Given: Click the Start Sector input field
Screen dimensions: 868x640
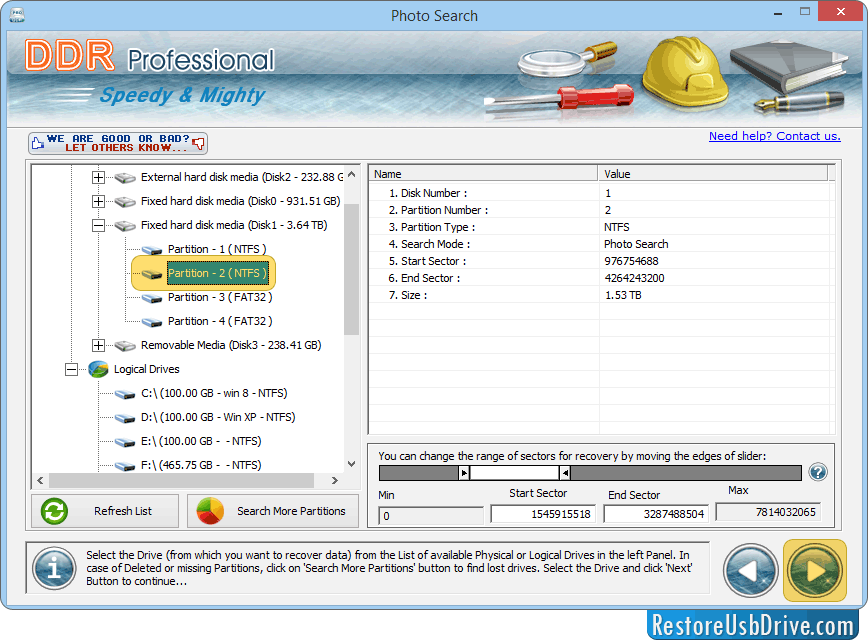Looking at the screenshot, I should tap(543, 514).
